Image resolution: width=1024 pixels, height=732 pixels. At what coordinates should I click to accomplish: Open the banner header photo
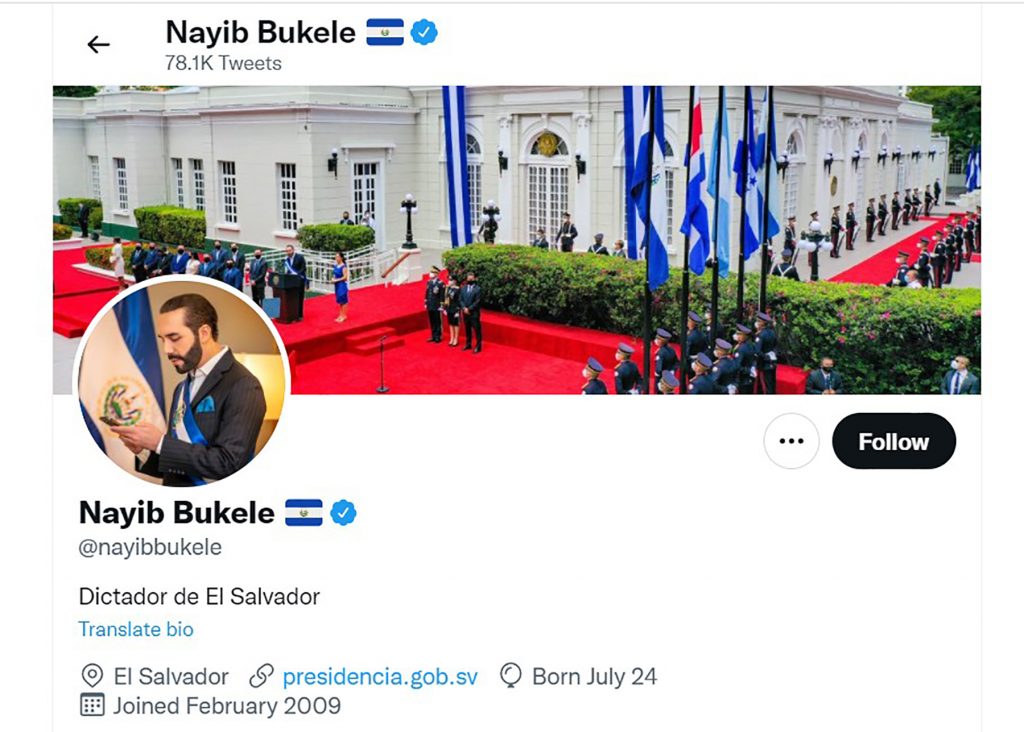pos(517,240)
